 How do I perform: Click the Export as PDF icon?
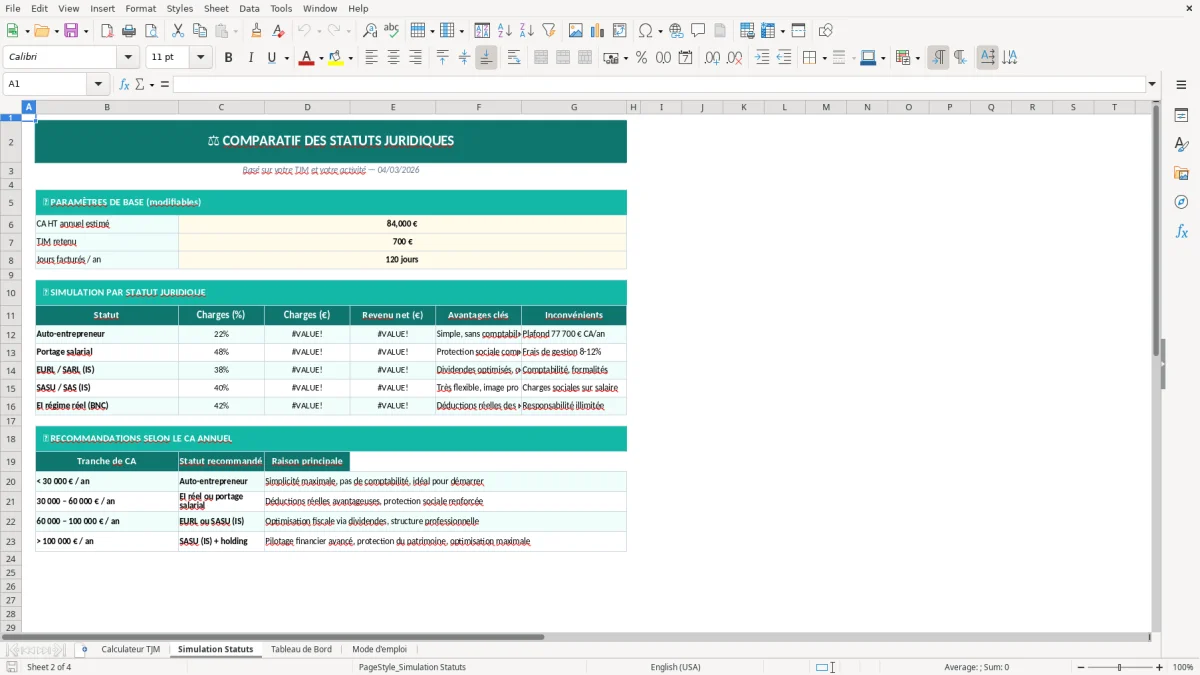(x=107, y=31)
